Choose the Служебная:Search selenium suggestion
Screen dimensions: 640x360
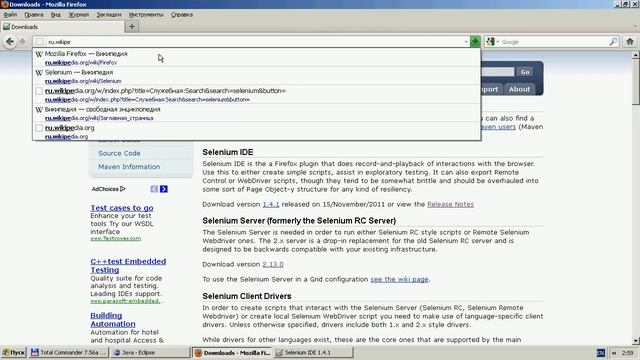(x=257, y=95)
